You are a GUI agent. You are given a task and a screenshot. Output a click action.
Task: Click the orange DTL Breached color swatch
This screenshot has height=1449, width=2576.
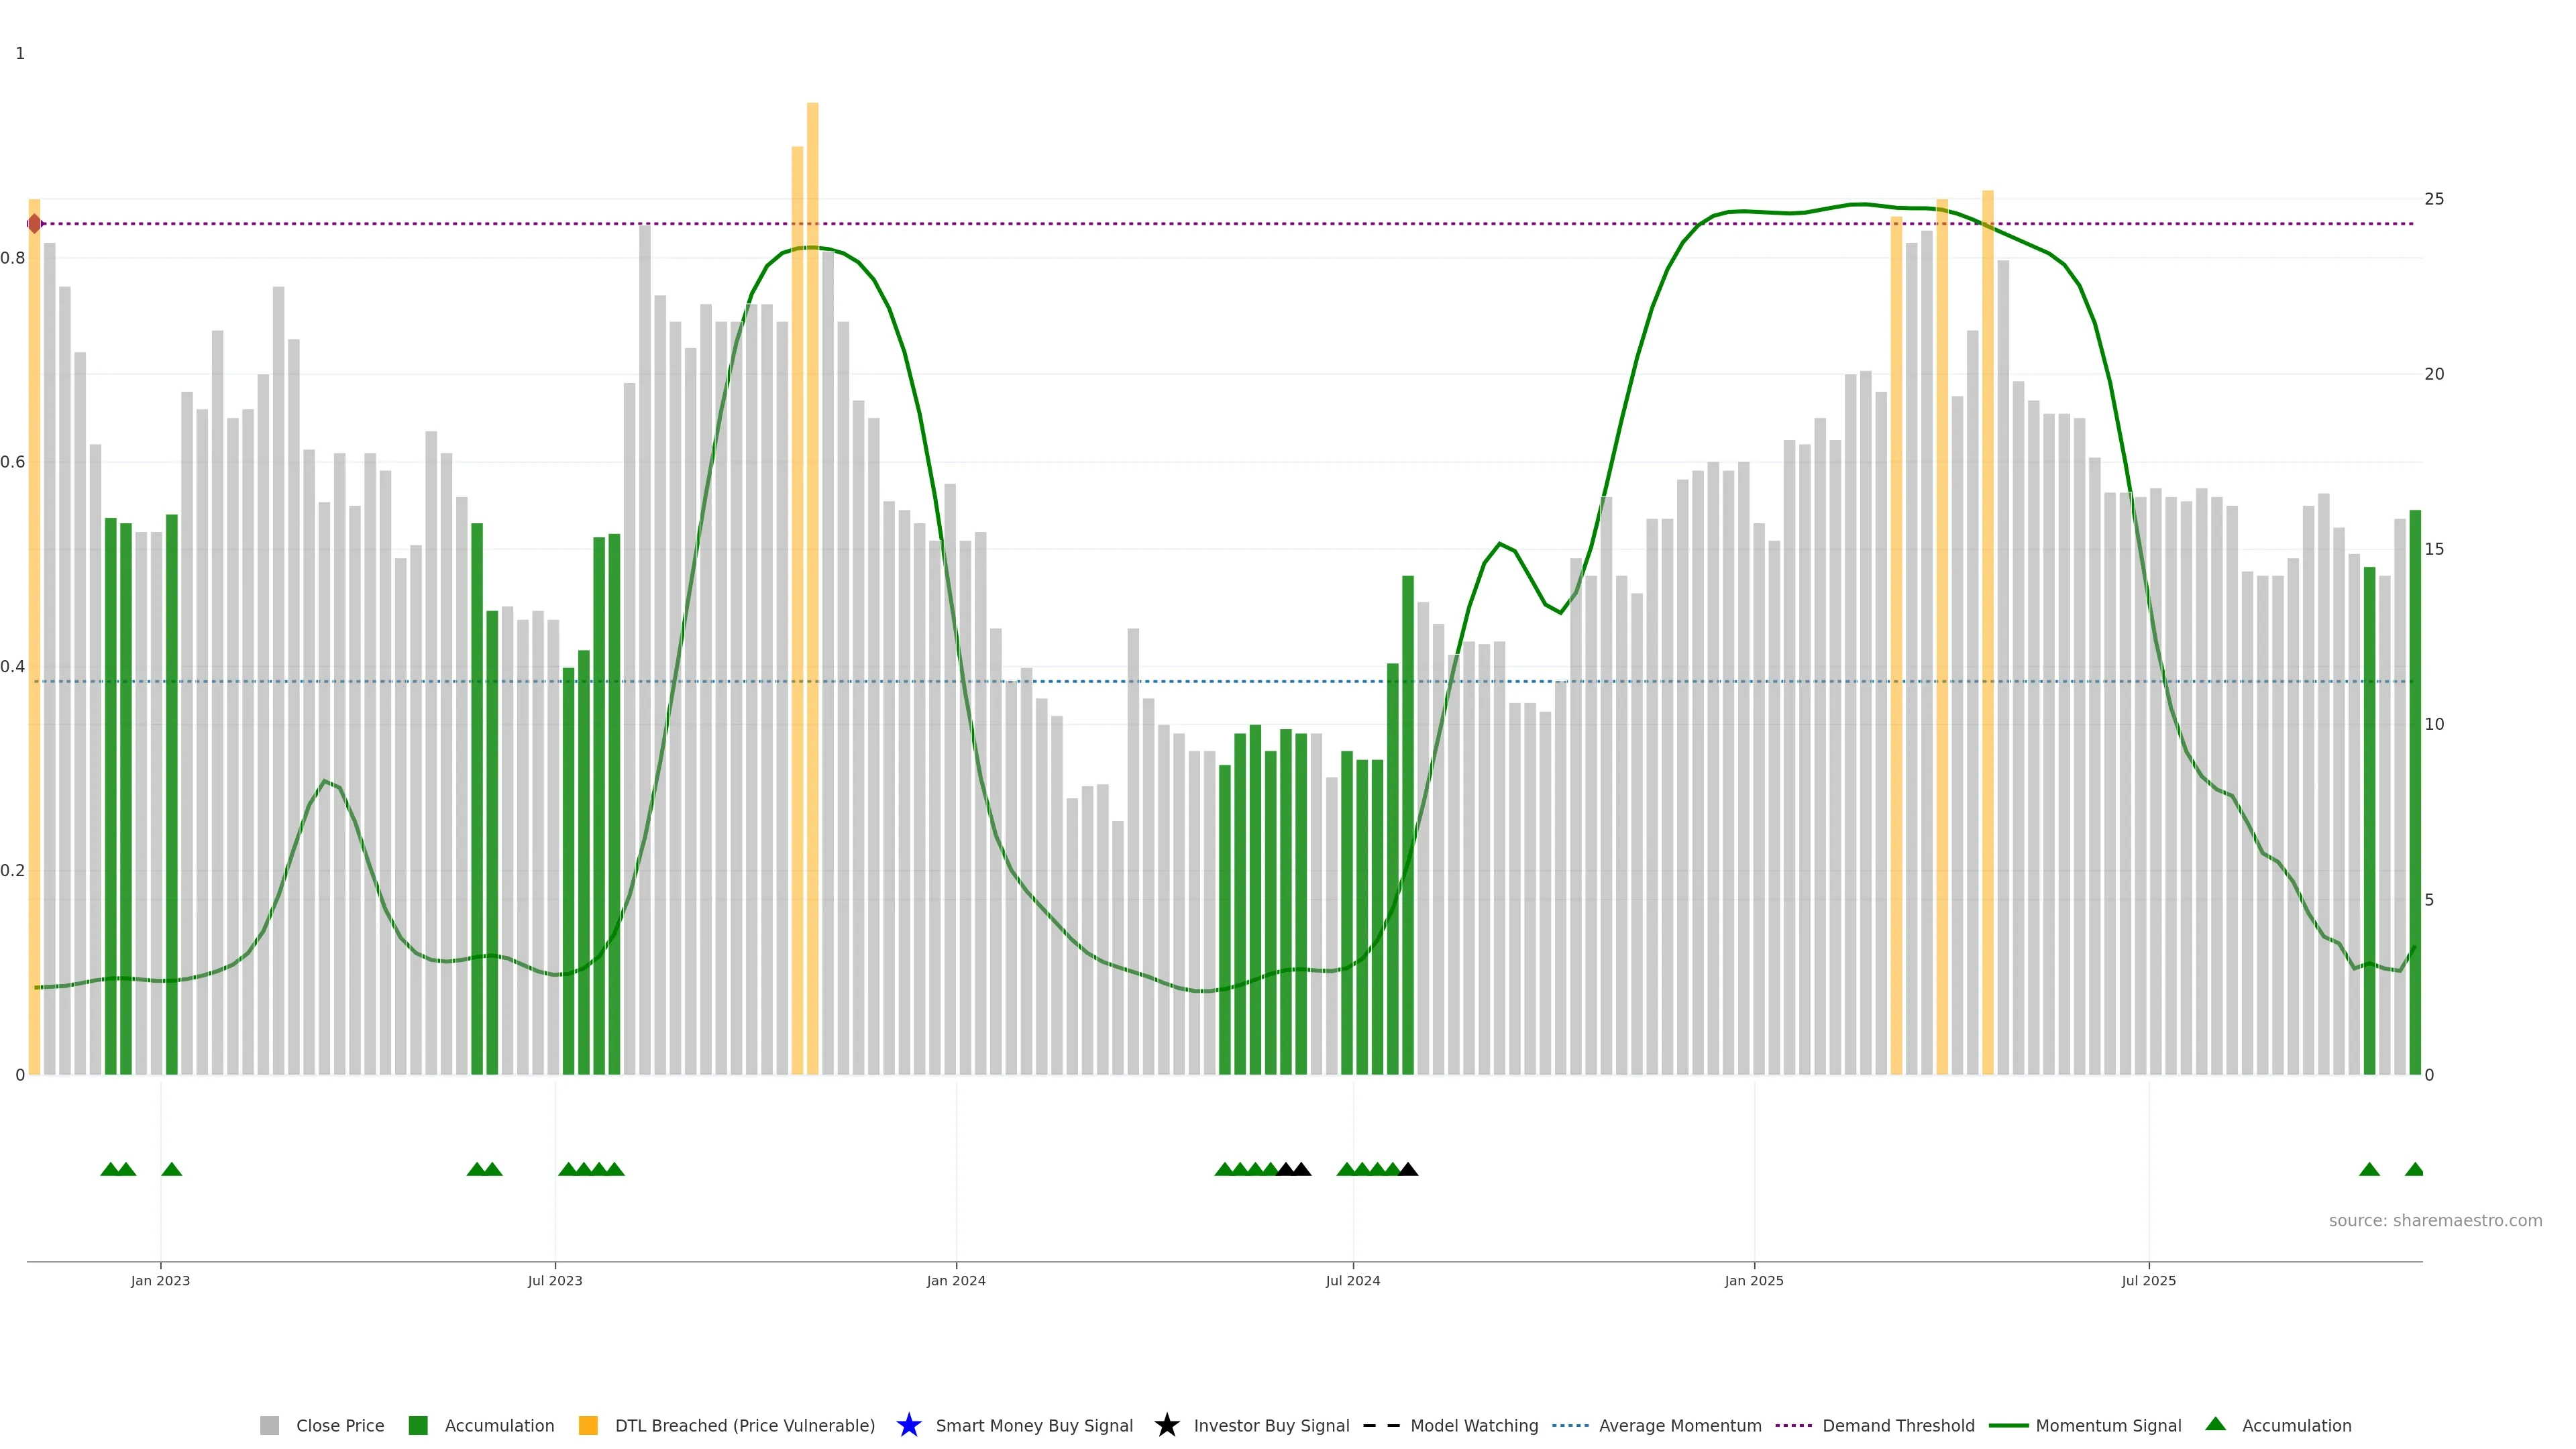click(x=588, y=1425)
